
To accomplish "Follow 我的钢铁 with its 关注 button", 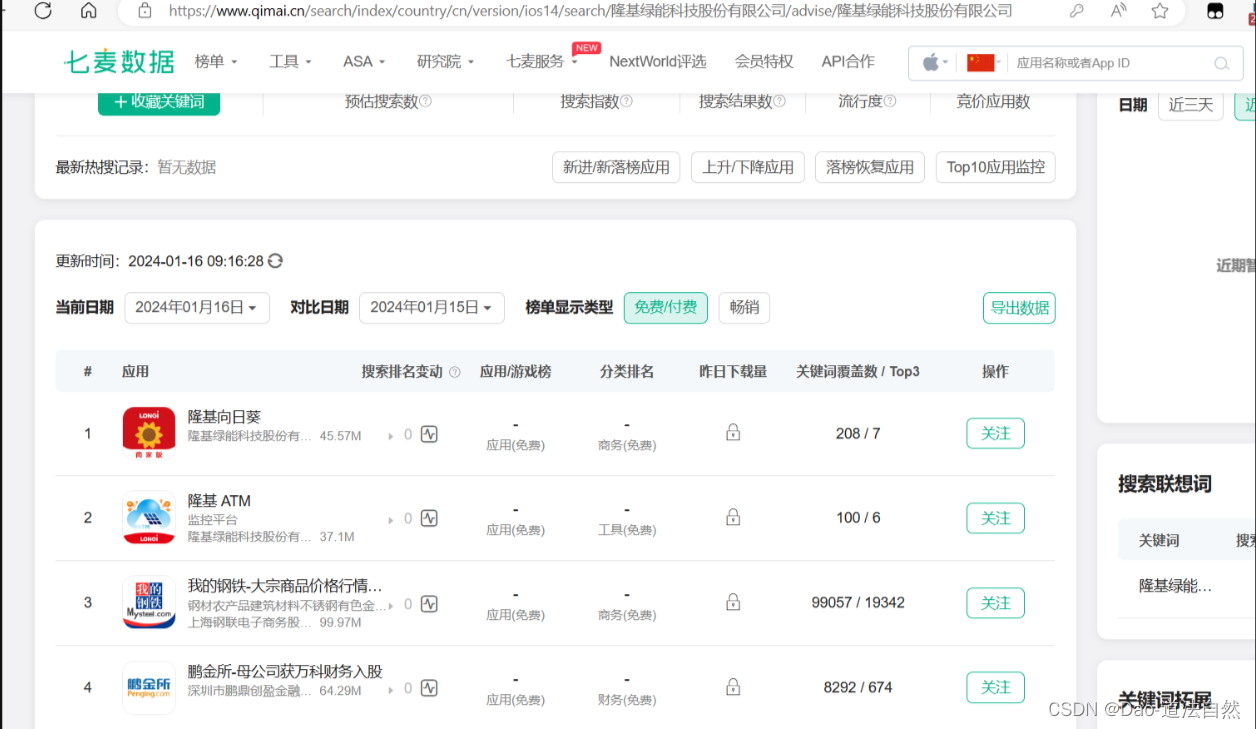I will click(x=995, y=603).
